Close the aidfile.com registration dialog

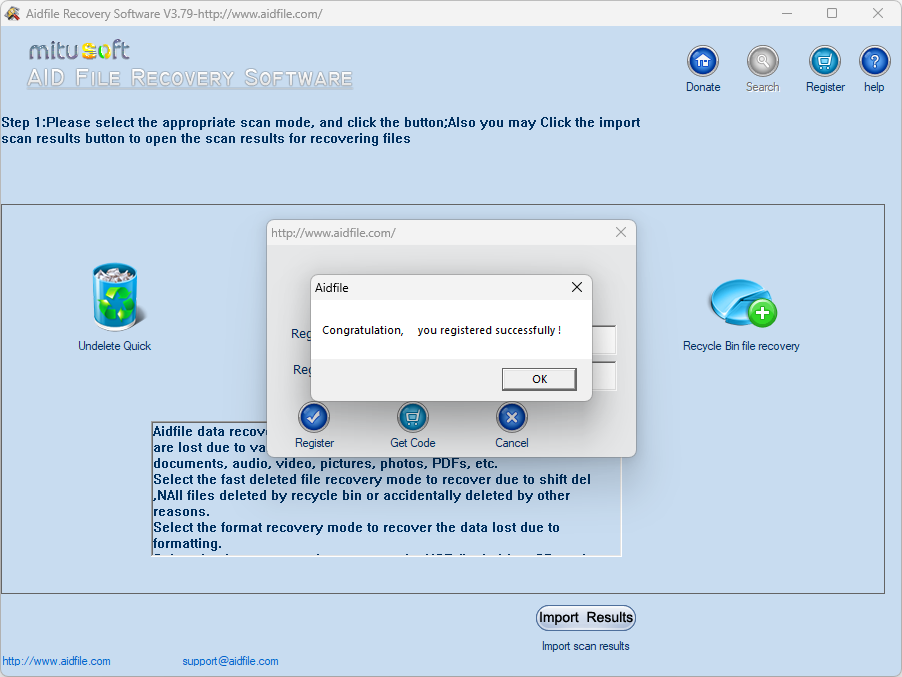click(x=621, y=232)
